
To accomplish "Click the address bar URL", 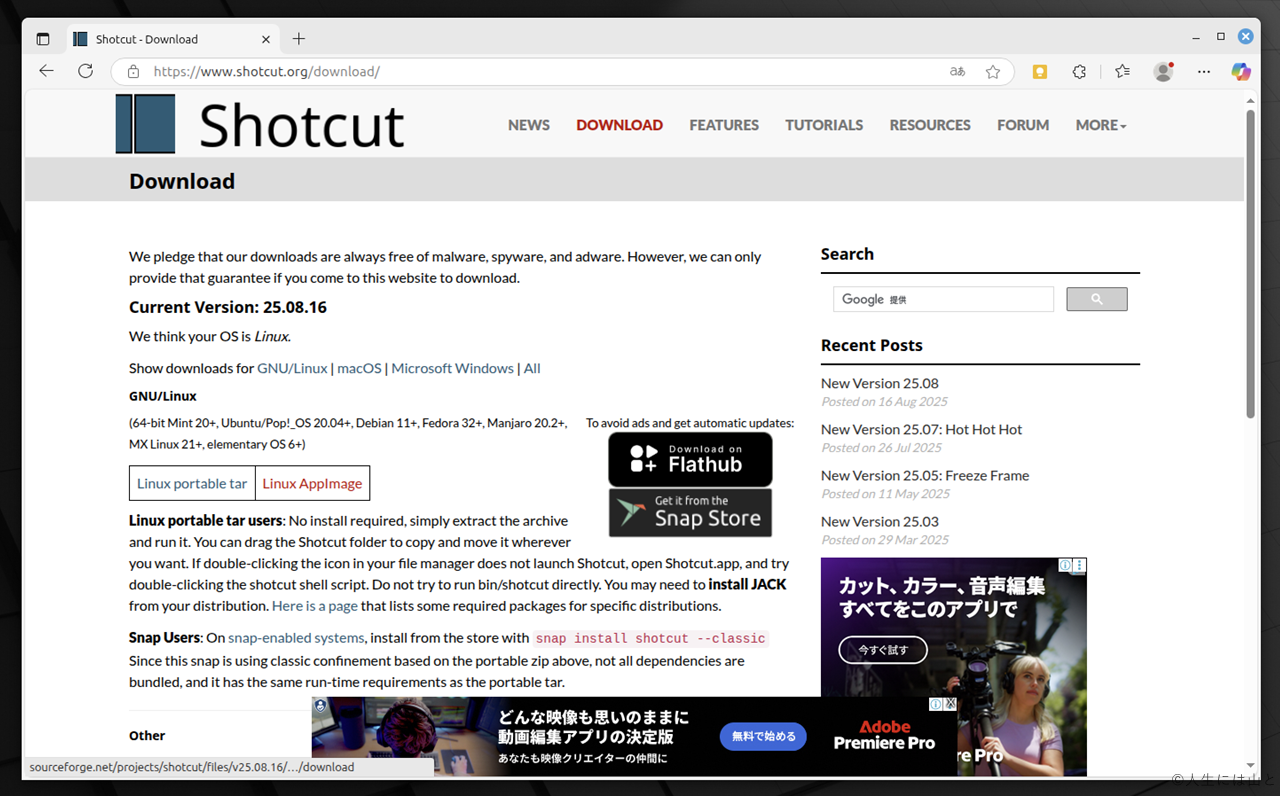I will click(266, 72).
